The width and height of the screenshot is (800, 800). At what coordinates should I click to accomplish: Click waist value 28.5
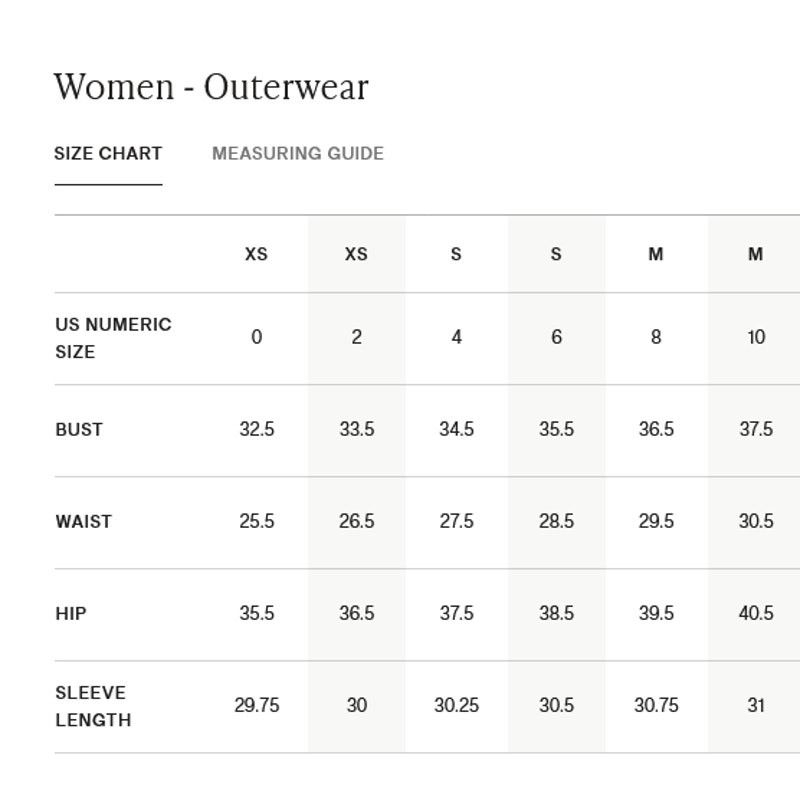[556, 521]
